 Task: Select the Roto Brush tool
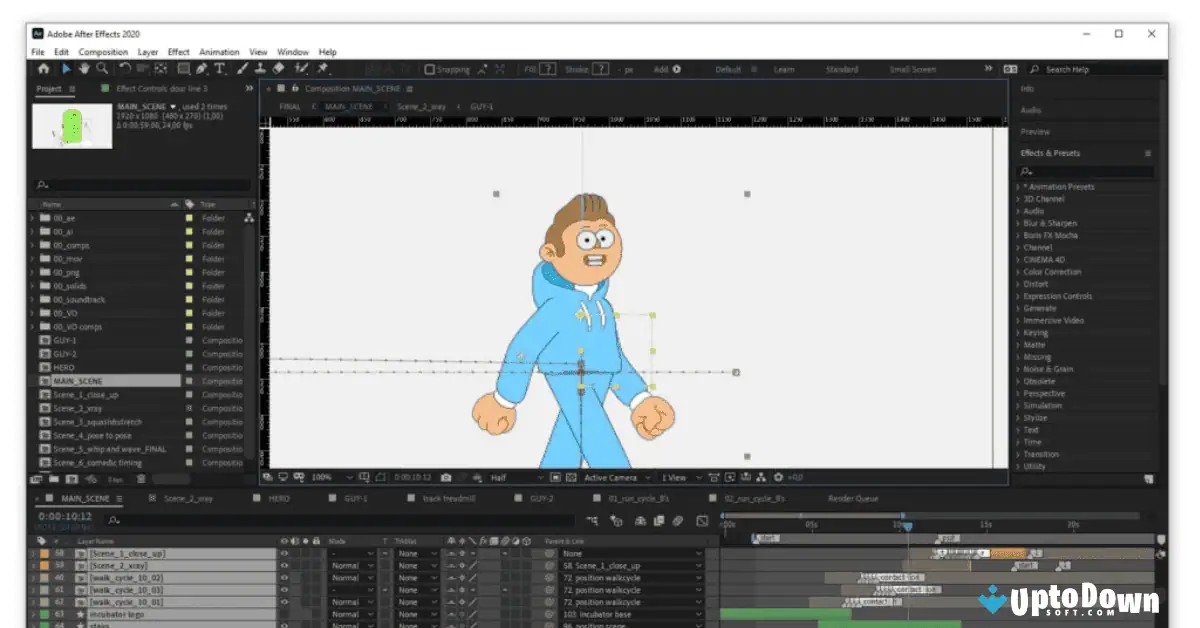[x=299, y=69]
